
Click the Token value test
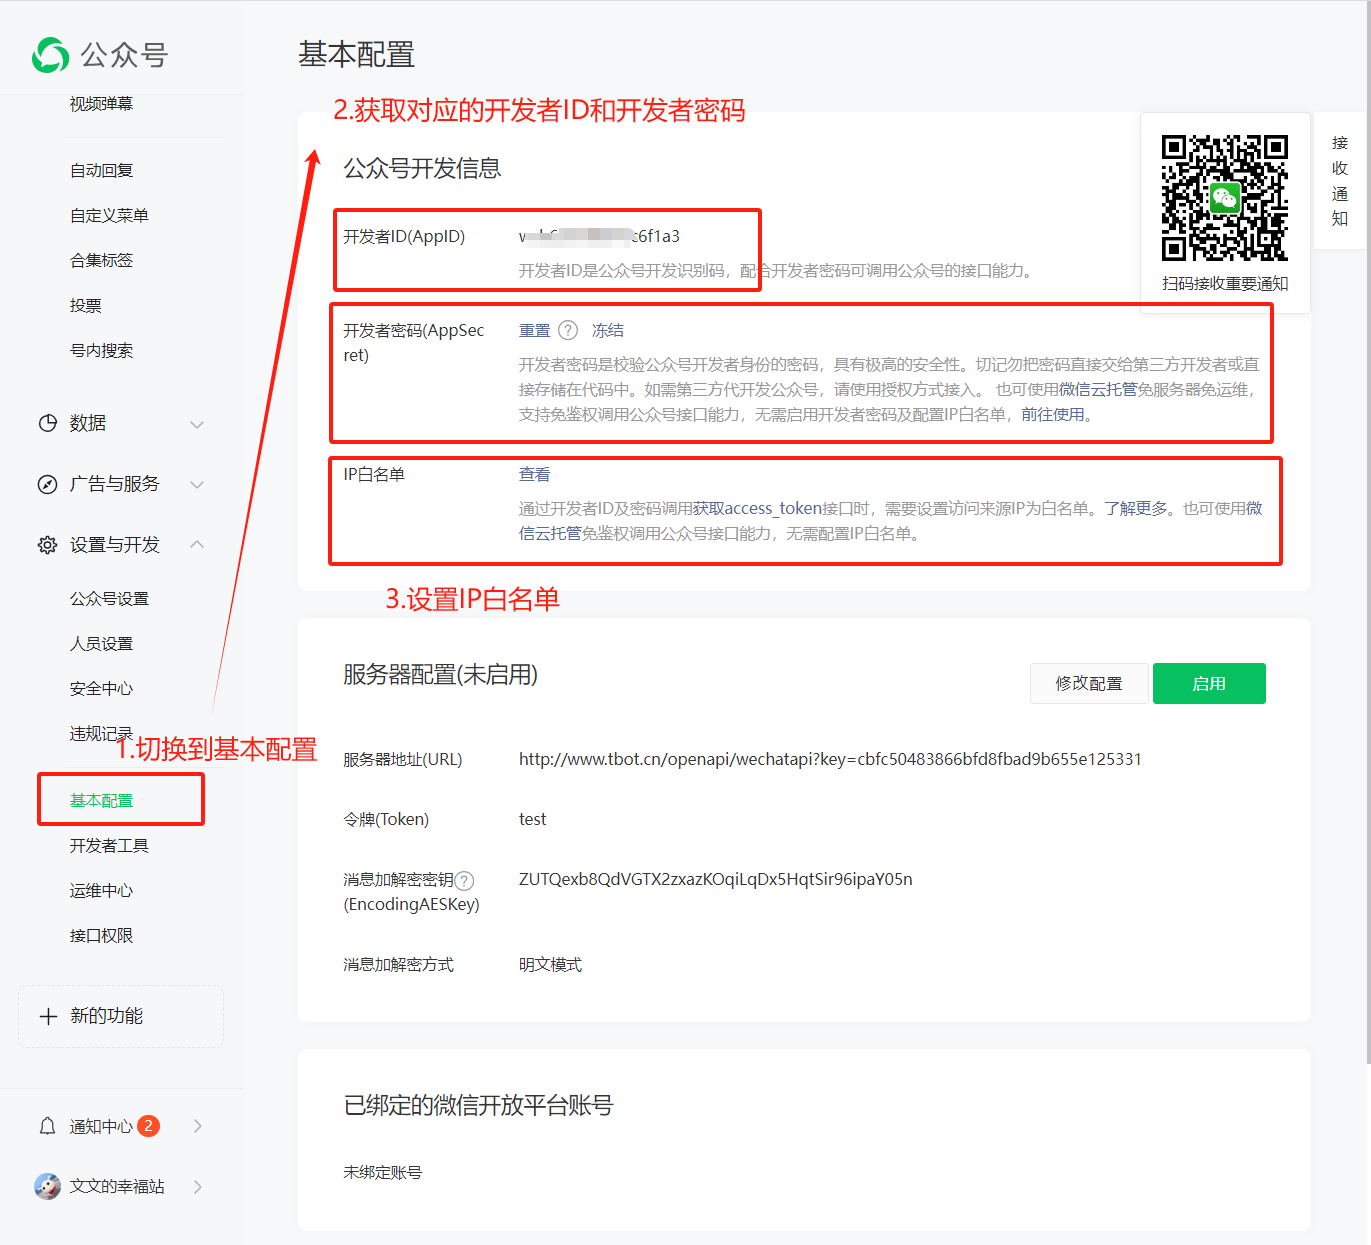tap(532, 820)
